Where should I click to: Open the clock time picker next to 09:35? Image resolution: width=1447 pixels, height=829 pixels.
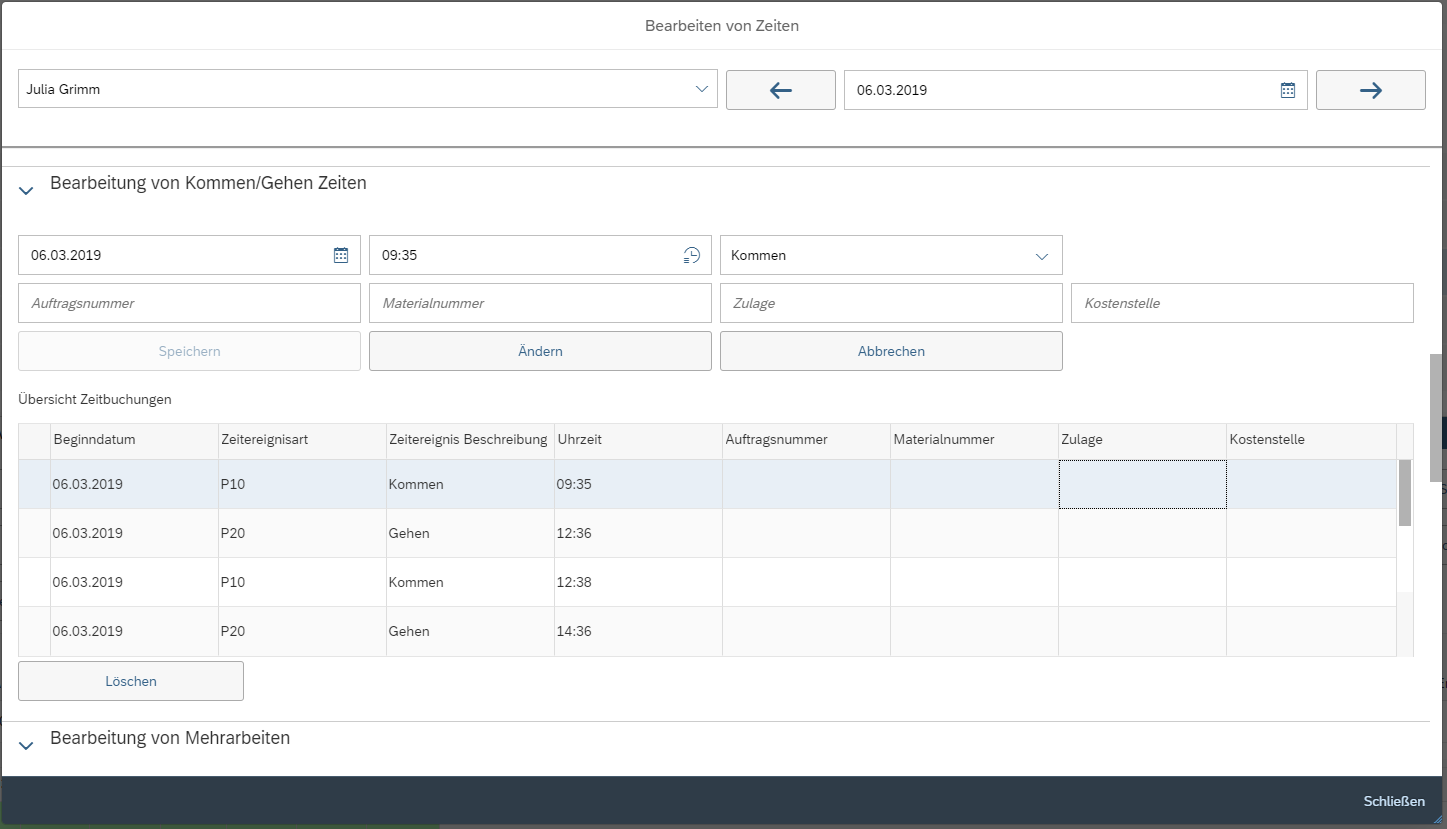690,255
